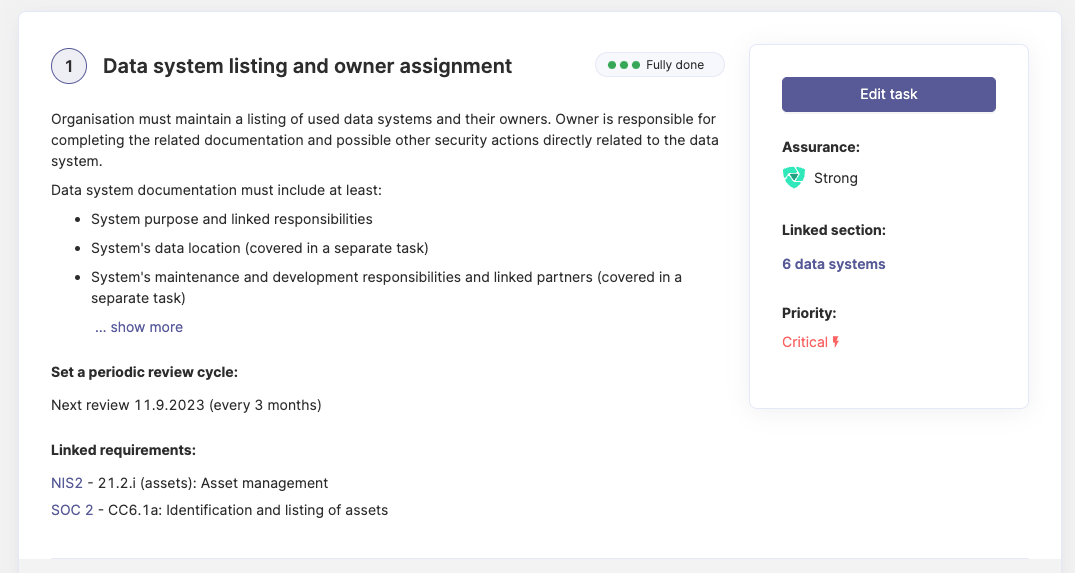Open the SOC 2 requirement link
Viewport: 1075px width, 573px height.
point(72,510)
